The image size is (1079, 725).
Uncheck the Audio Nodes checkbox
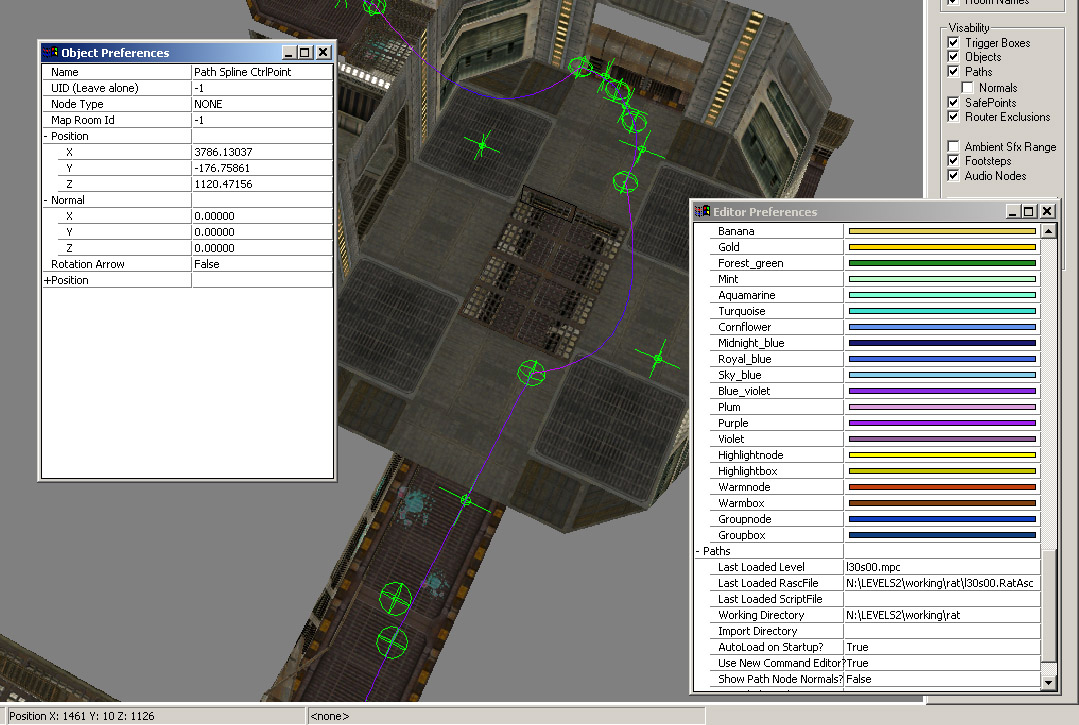[953, 176]
